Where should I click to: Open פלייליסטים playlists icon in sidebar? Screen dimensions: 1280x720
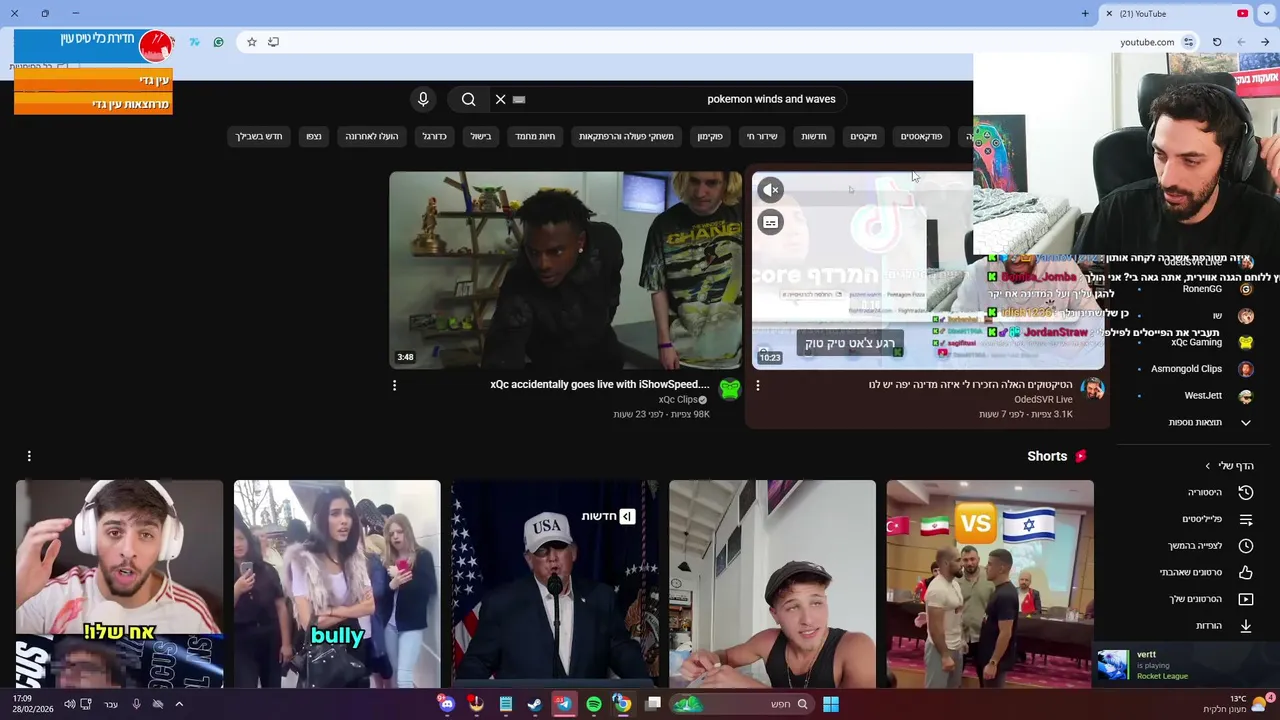(1246, 519)
